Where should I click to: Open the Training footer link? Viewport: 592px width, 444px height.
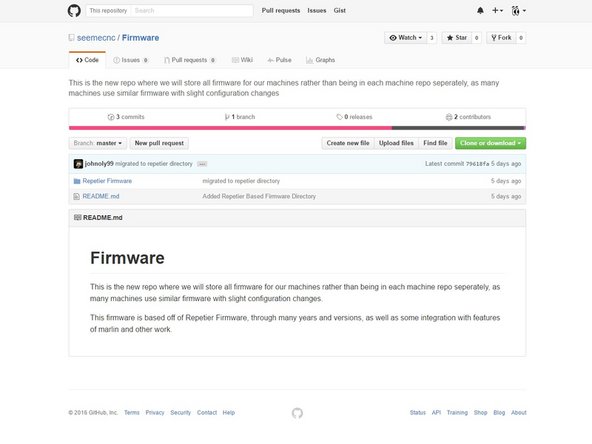tap(457, 413)
